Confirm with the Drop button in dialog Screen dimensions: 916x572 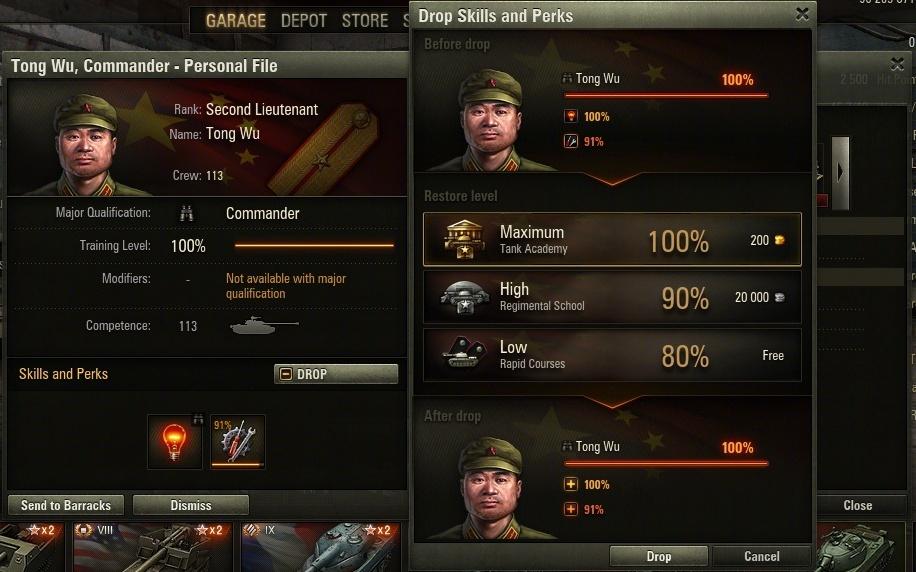point(658,556)
